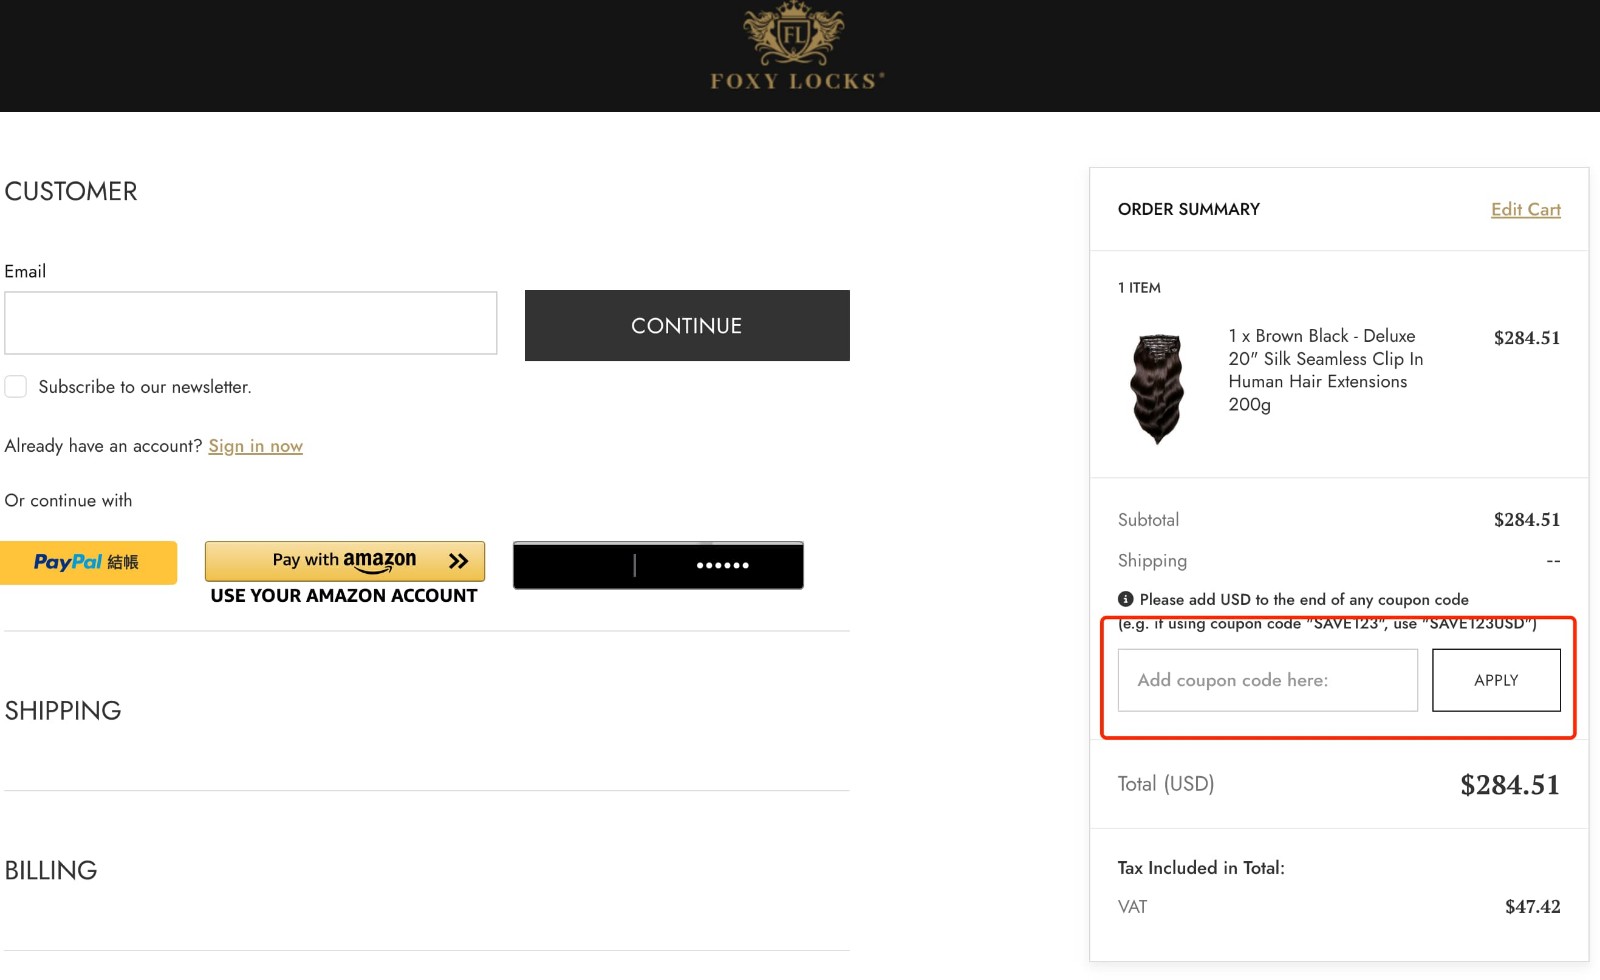Apply the entered coupon code
This screenshot has width=1600, height=980.
tap(1496, 680)
